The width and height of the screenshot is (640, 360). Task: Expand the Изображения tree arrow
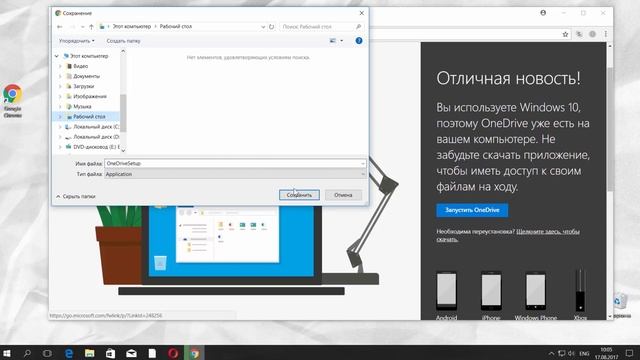pos(60,96)
